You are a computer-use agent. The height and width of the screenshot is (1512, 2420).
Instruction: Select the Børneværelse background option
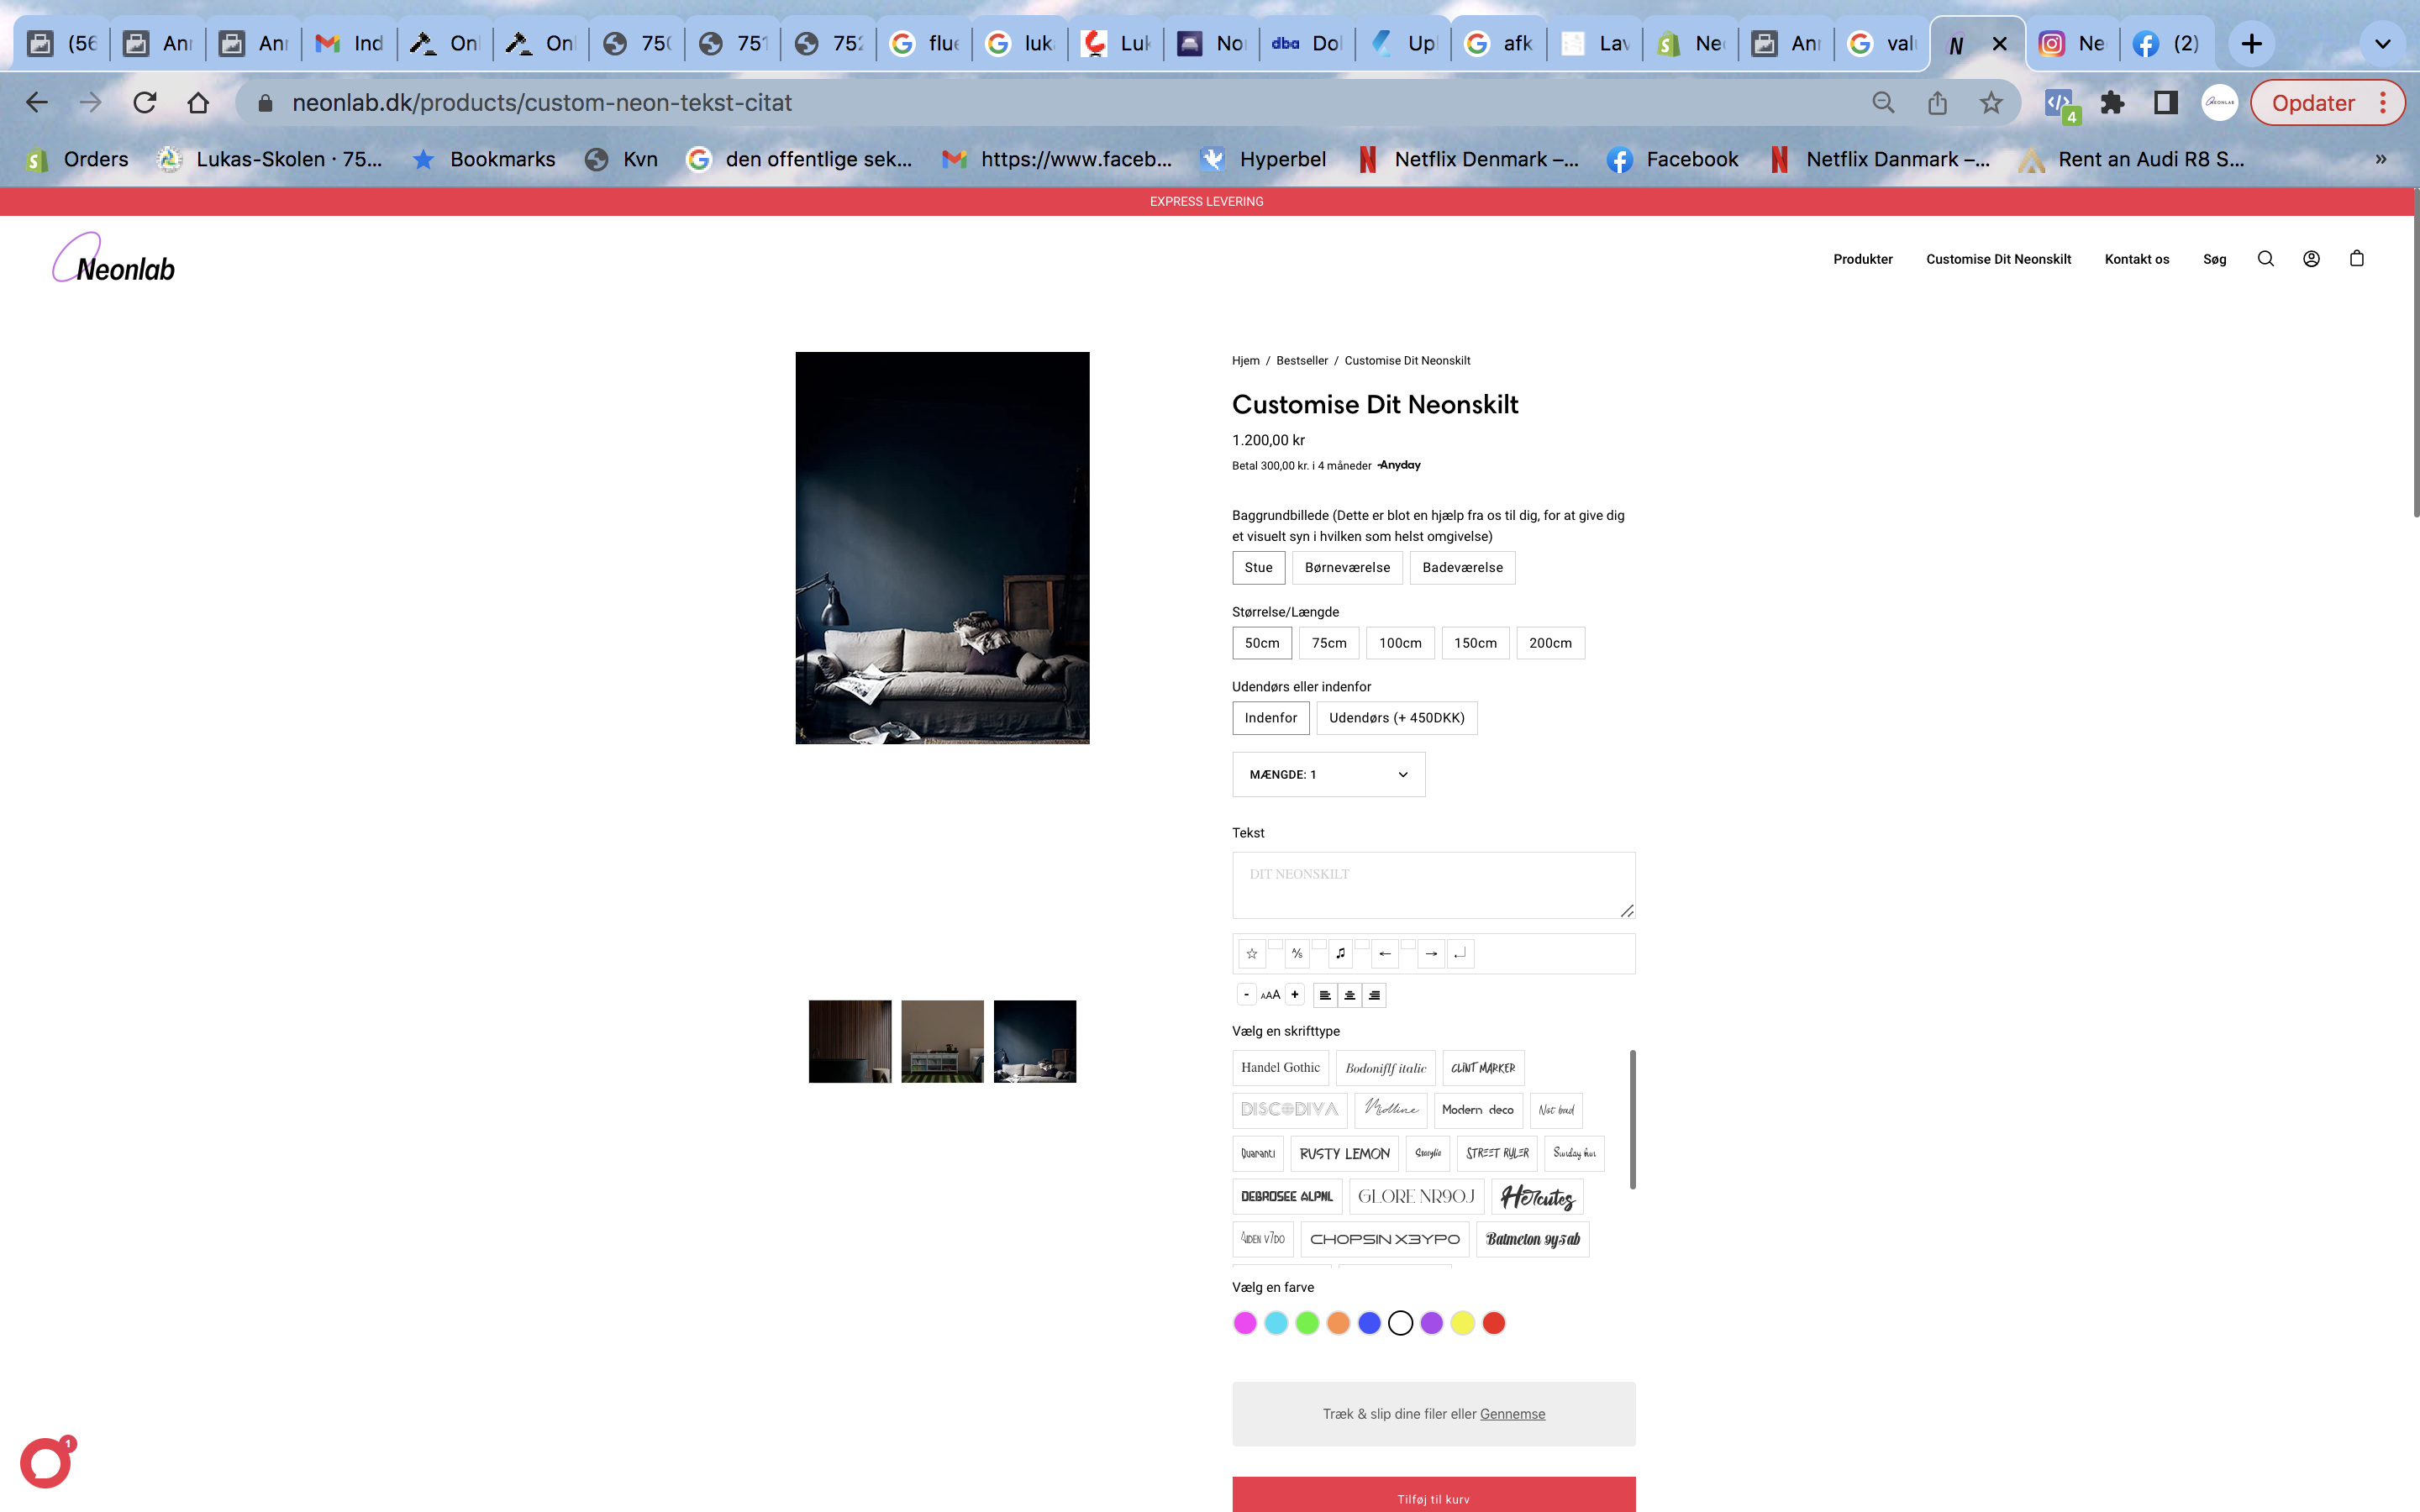coord(1346,568)
